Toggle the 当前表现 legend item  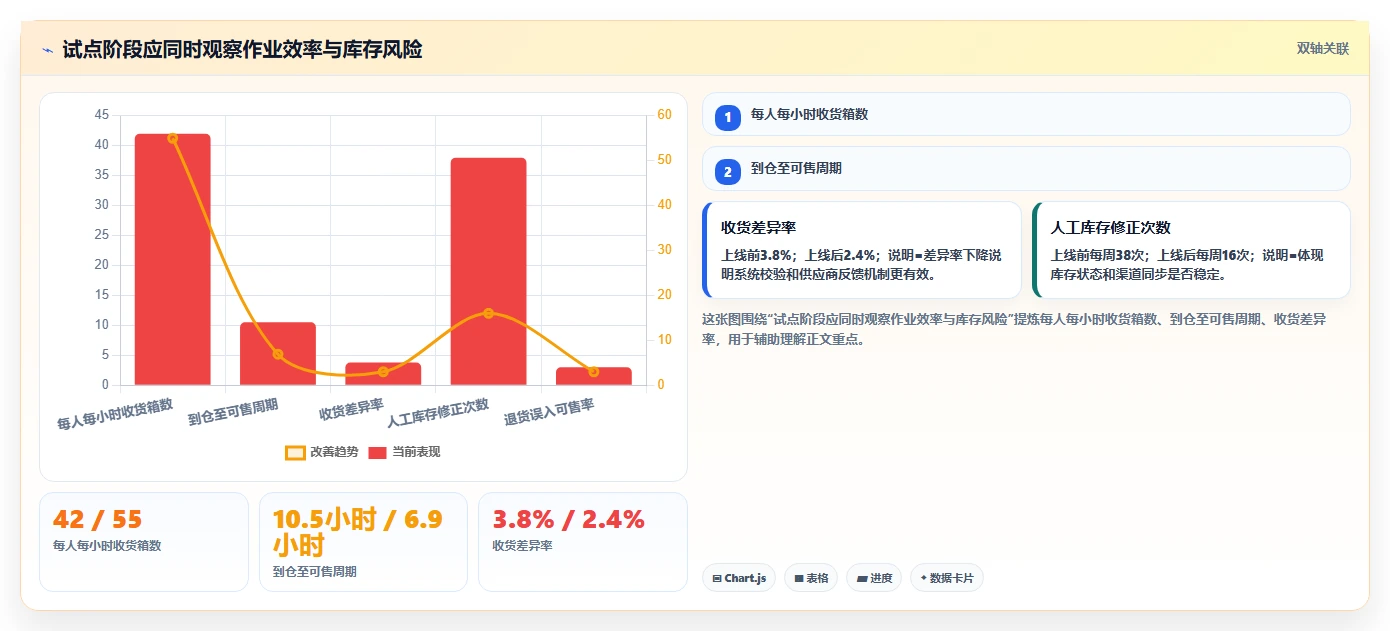tap(404, 452)
